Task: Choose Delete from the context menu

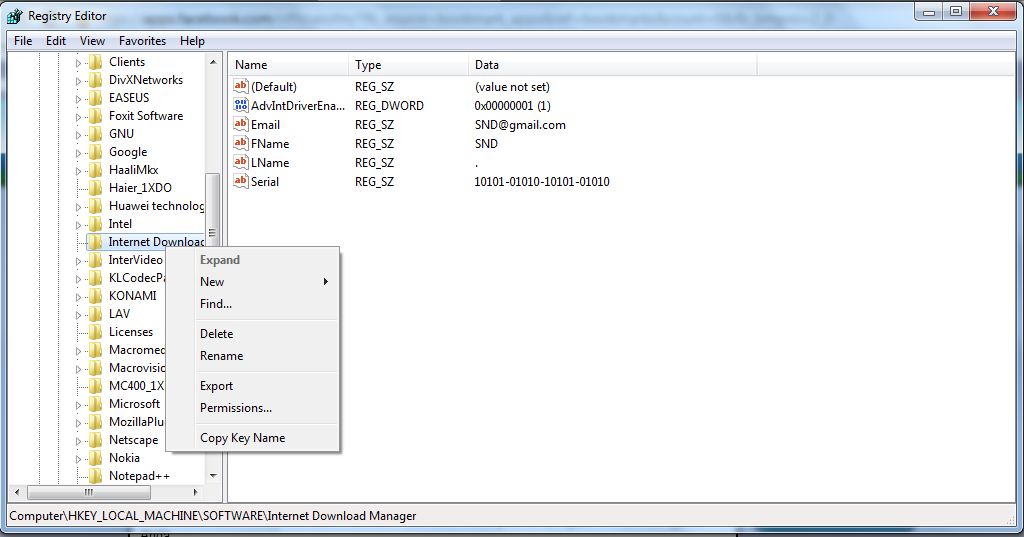Action: tap(266, 334)
